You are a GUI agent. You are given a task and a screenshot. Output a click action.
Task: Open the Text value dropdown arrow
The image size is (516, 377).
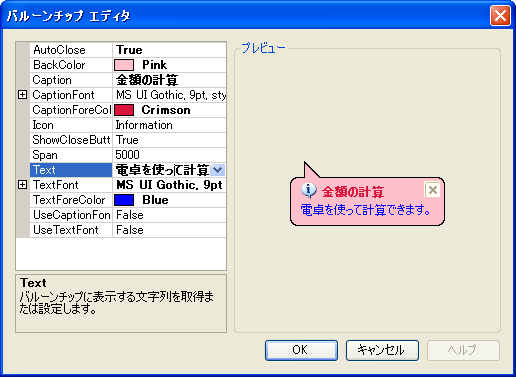click(x=218, y=170)
